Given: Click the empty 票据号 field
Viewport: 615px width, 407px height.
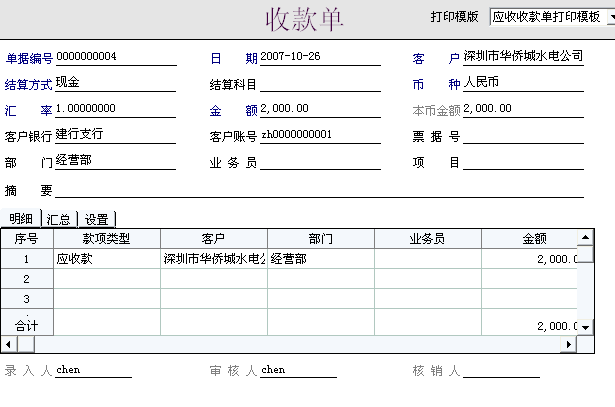Looking at the screenshot, I should 523,136.
